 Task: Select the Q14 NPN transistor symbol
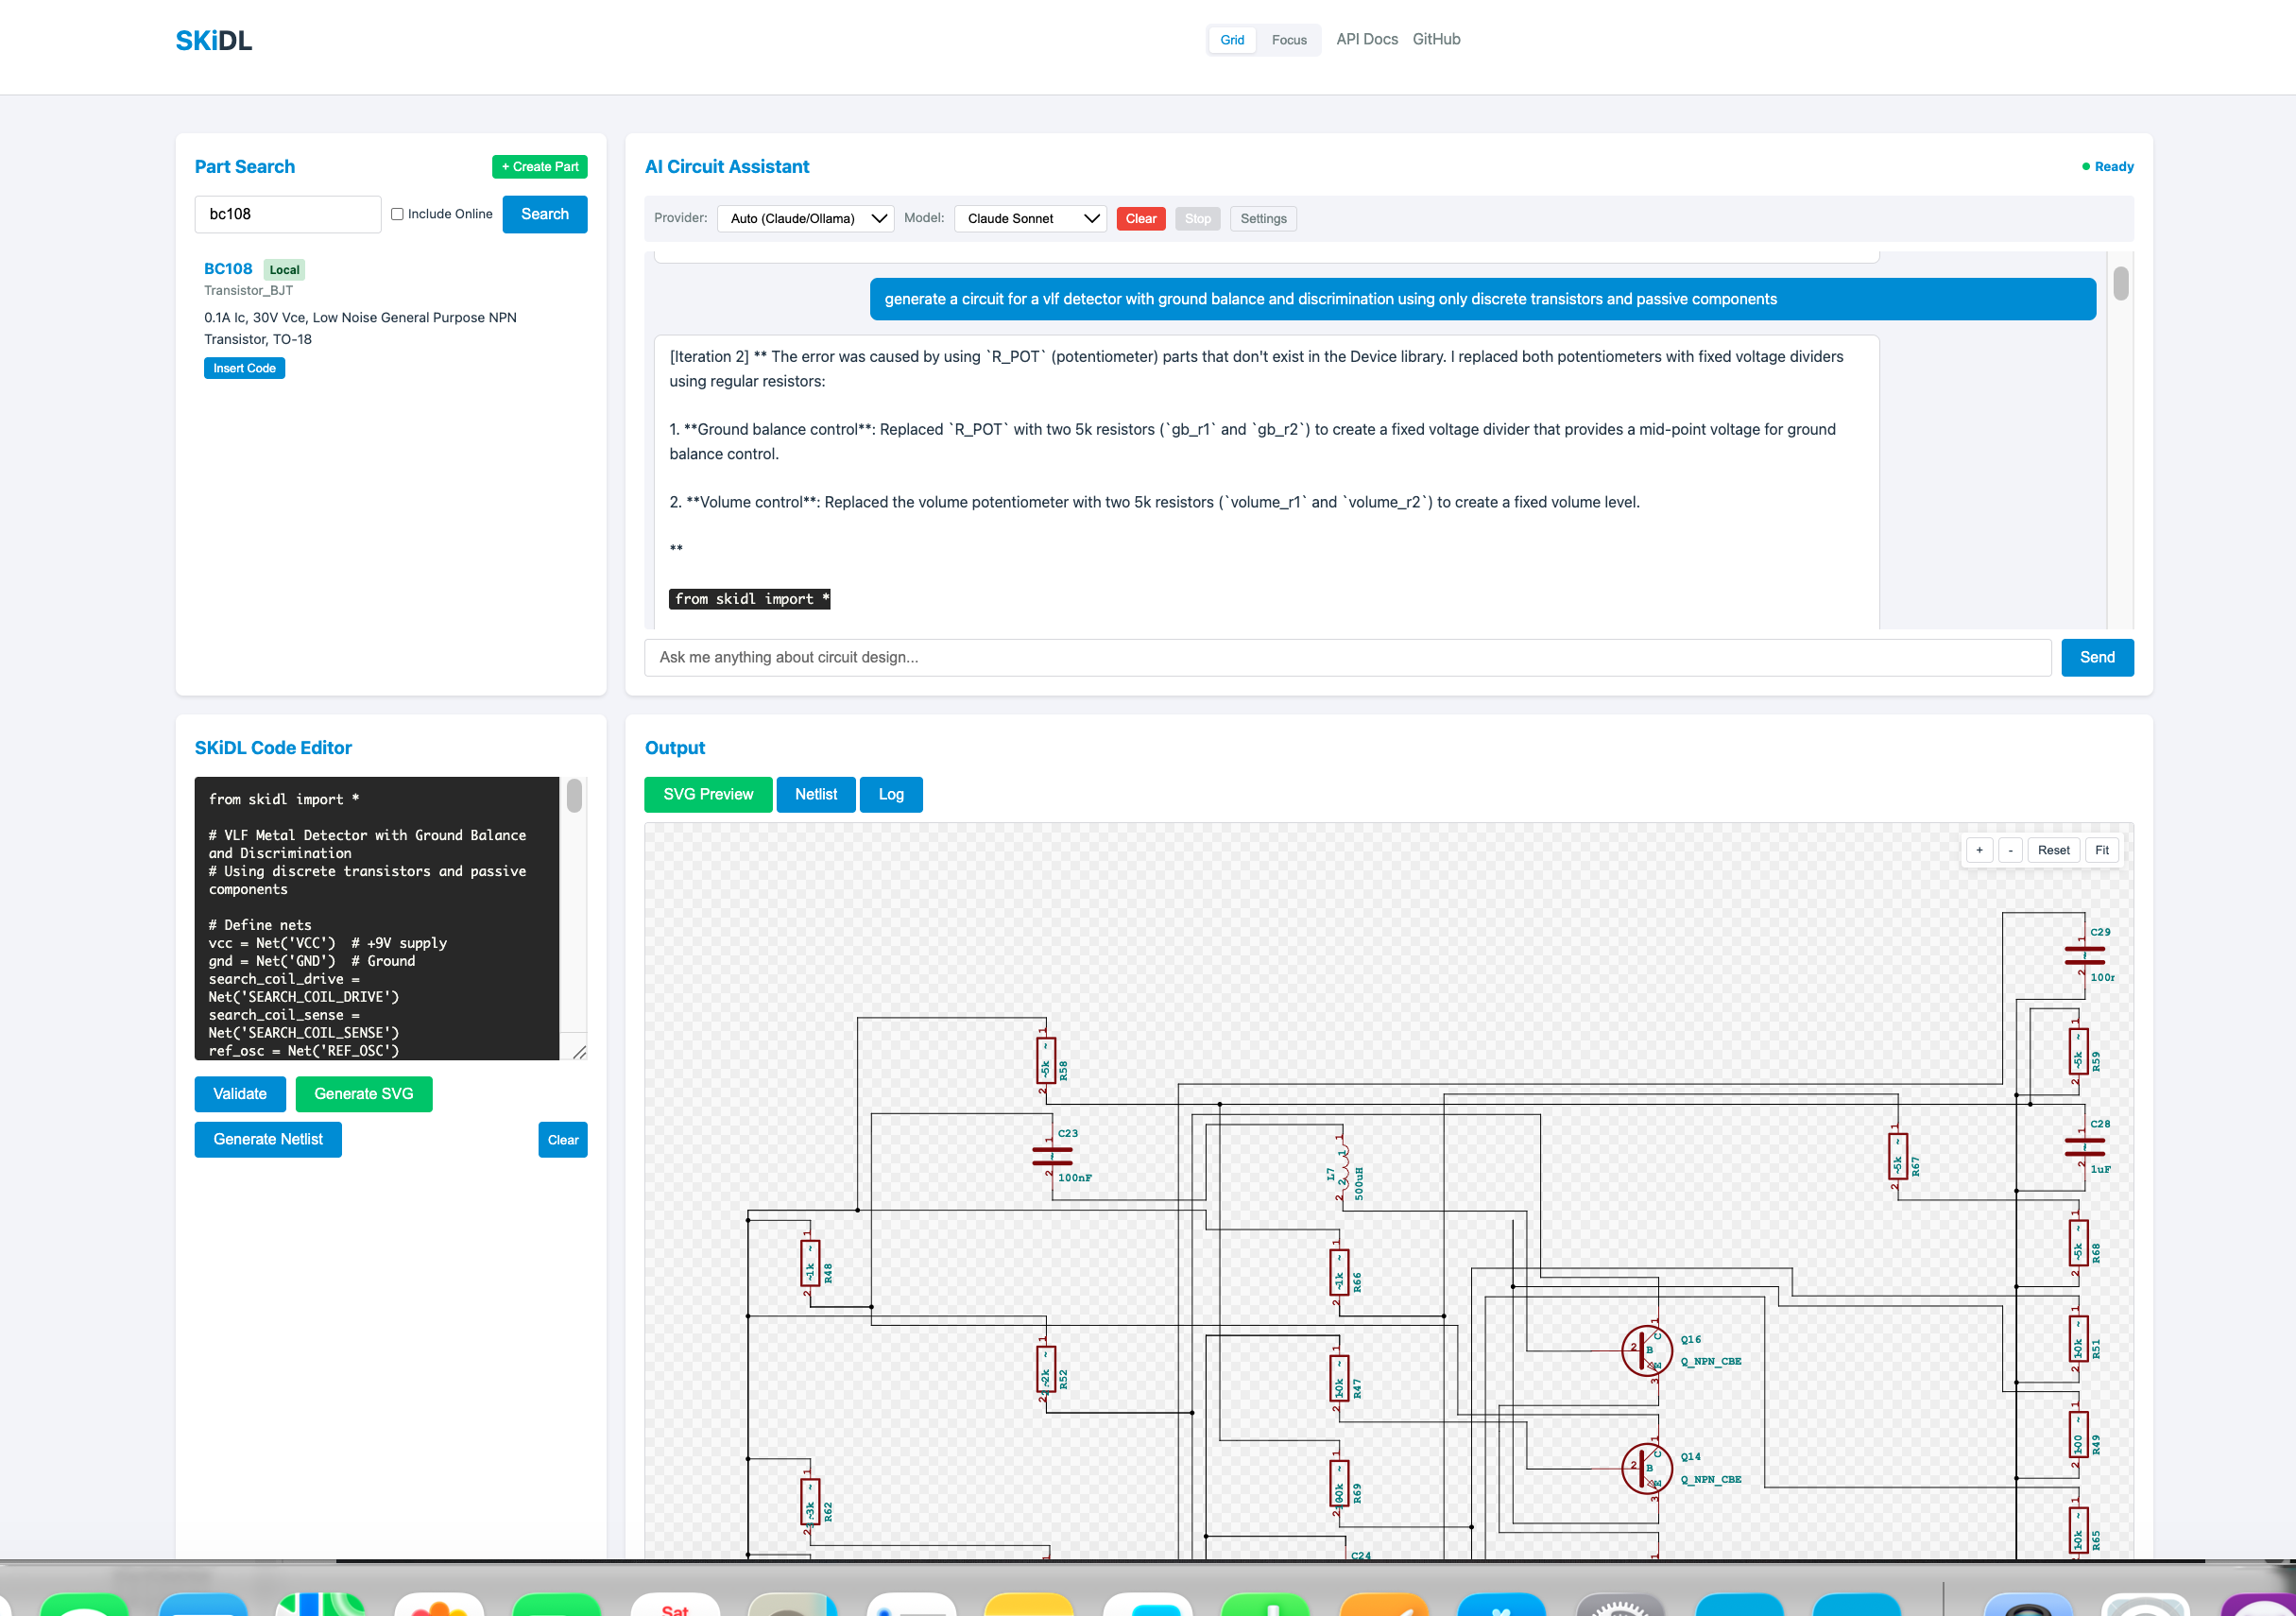pos(1645,1468)
